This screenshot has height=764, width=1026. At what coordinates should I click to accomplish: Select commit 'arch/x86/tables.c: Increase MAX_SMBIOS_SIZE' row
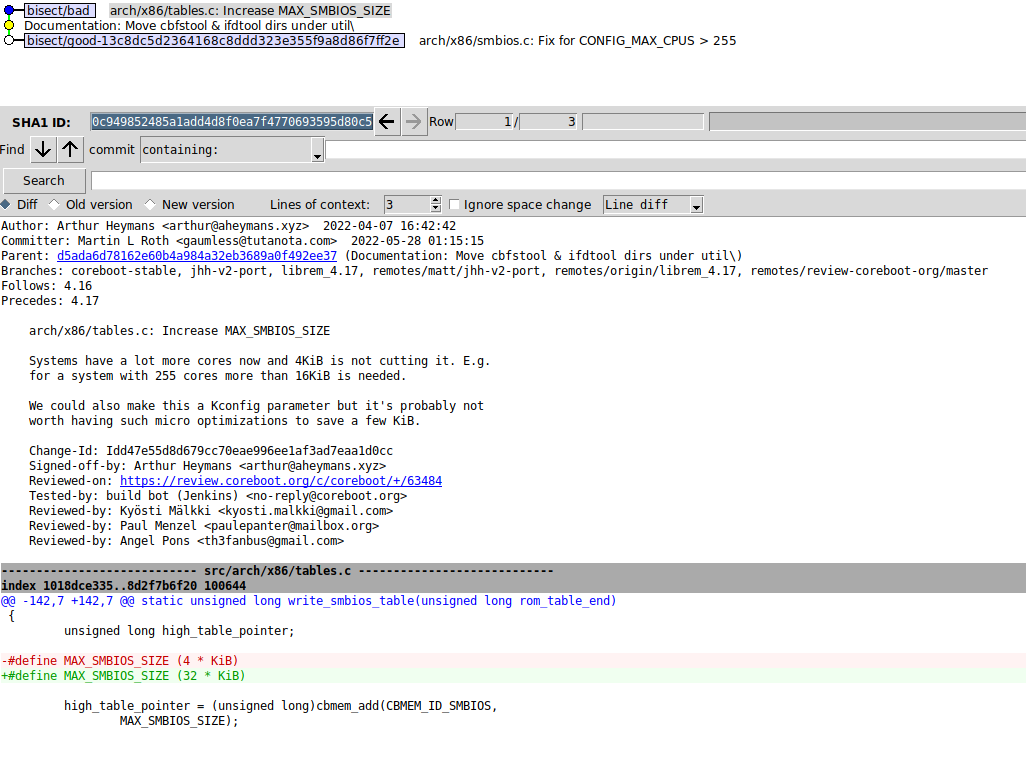pos(250,10)
